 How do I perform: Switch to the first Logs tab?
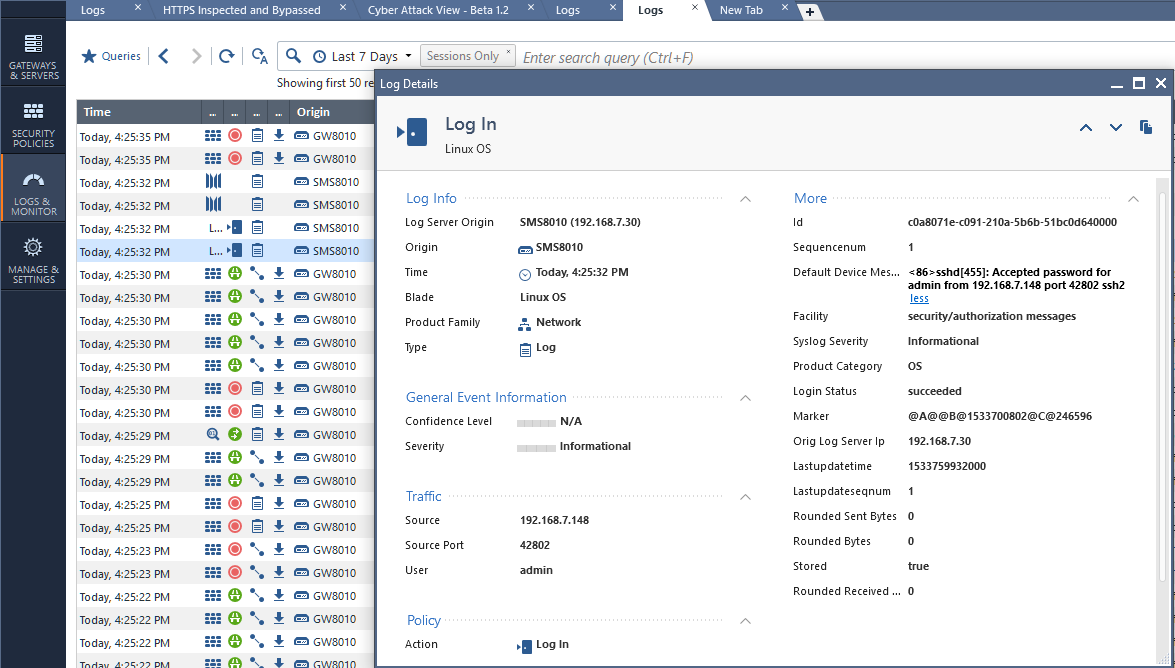93,10
